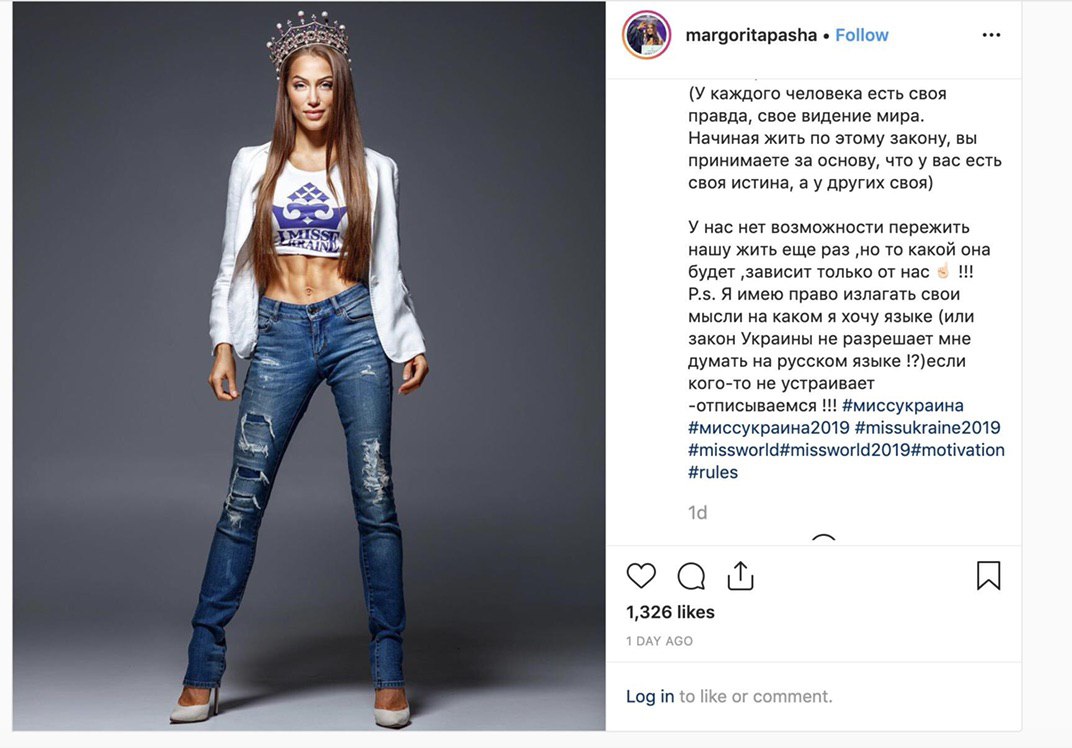Open the #missukraine2019 hashtag
1072x748 pixels.
point(927,428)
